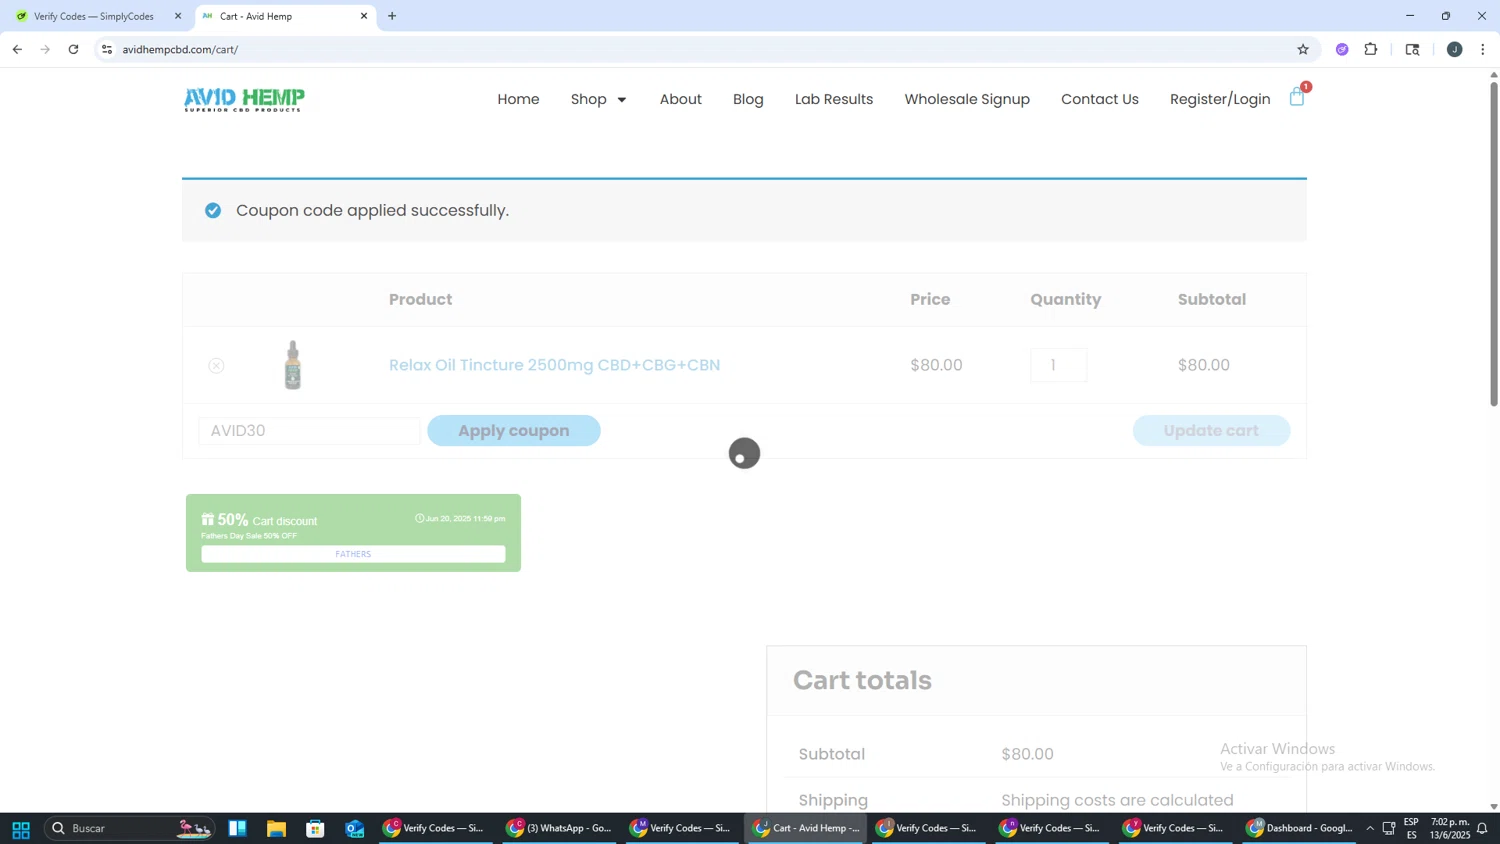This screenshot has width=1500, height=844.
Task: Go to Home page
Action: (518, 99)
